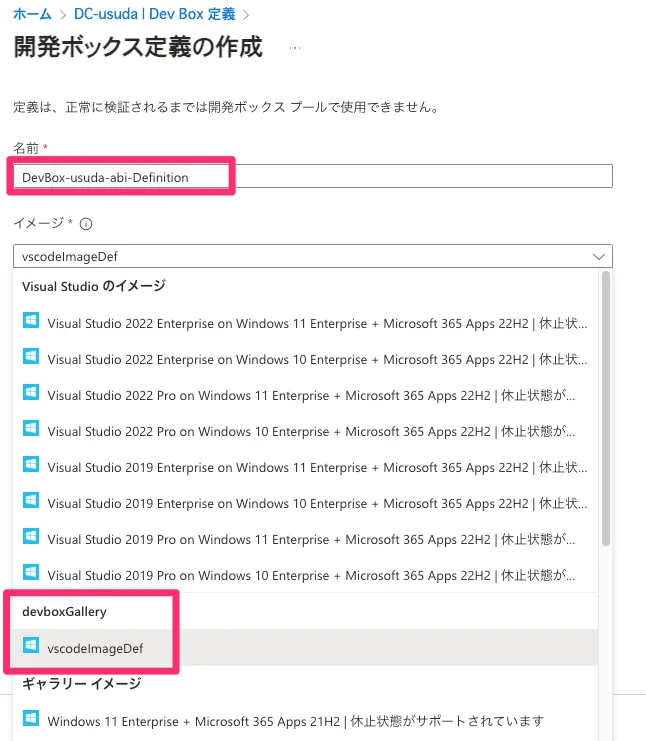Select Visual Studio 2022 Pro on Windows 11 image
This screenshot has height=741, width=646.
(305, 395)
